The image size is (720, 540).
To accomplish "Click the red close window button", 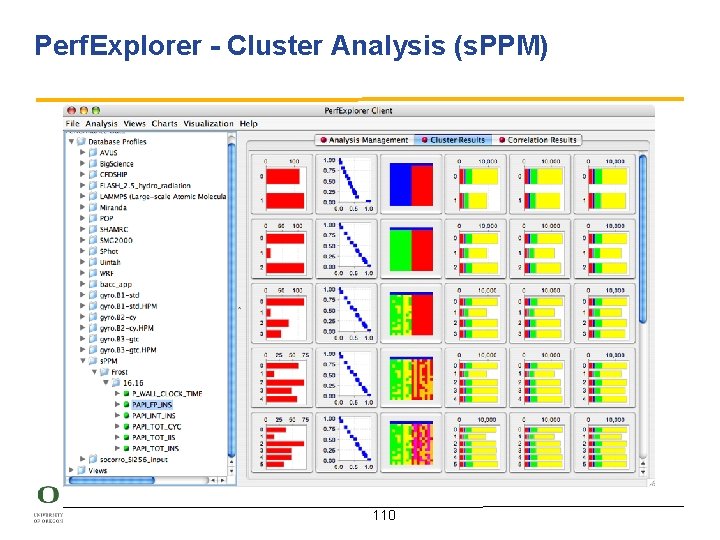I will coord(71,111).
